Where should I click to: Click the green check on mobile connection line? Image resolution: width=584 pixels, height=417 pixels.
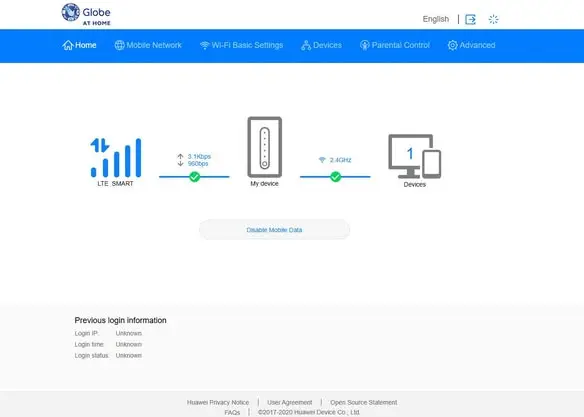[194, 176]
